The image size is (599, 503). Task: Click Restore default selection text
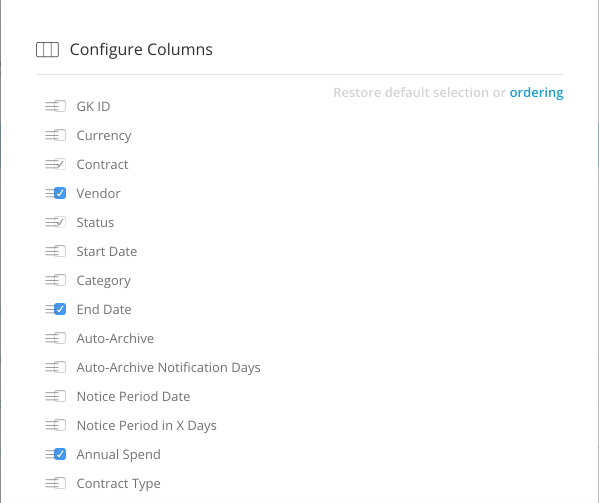411,92
